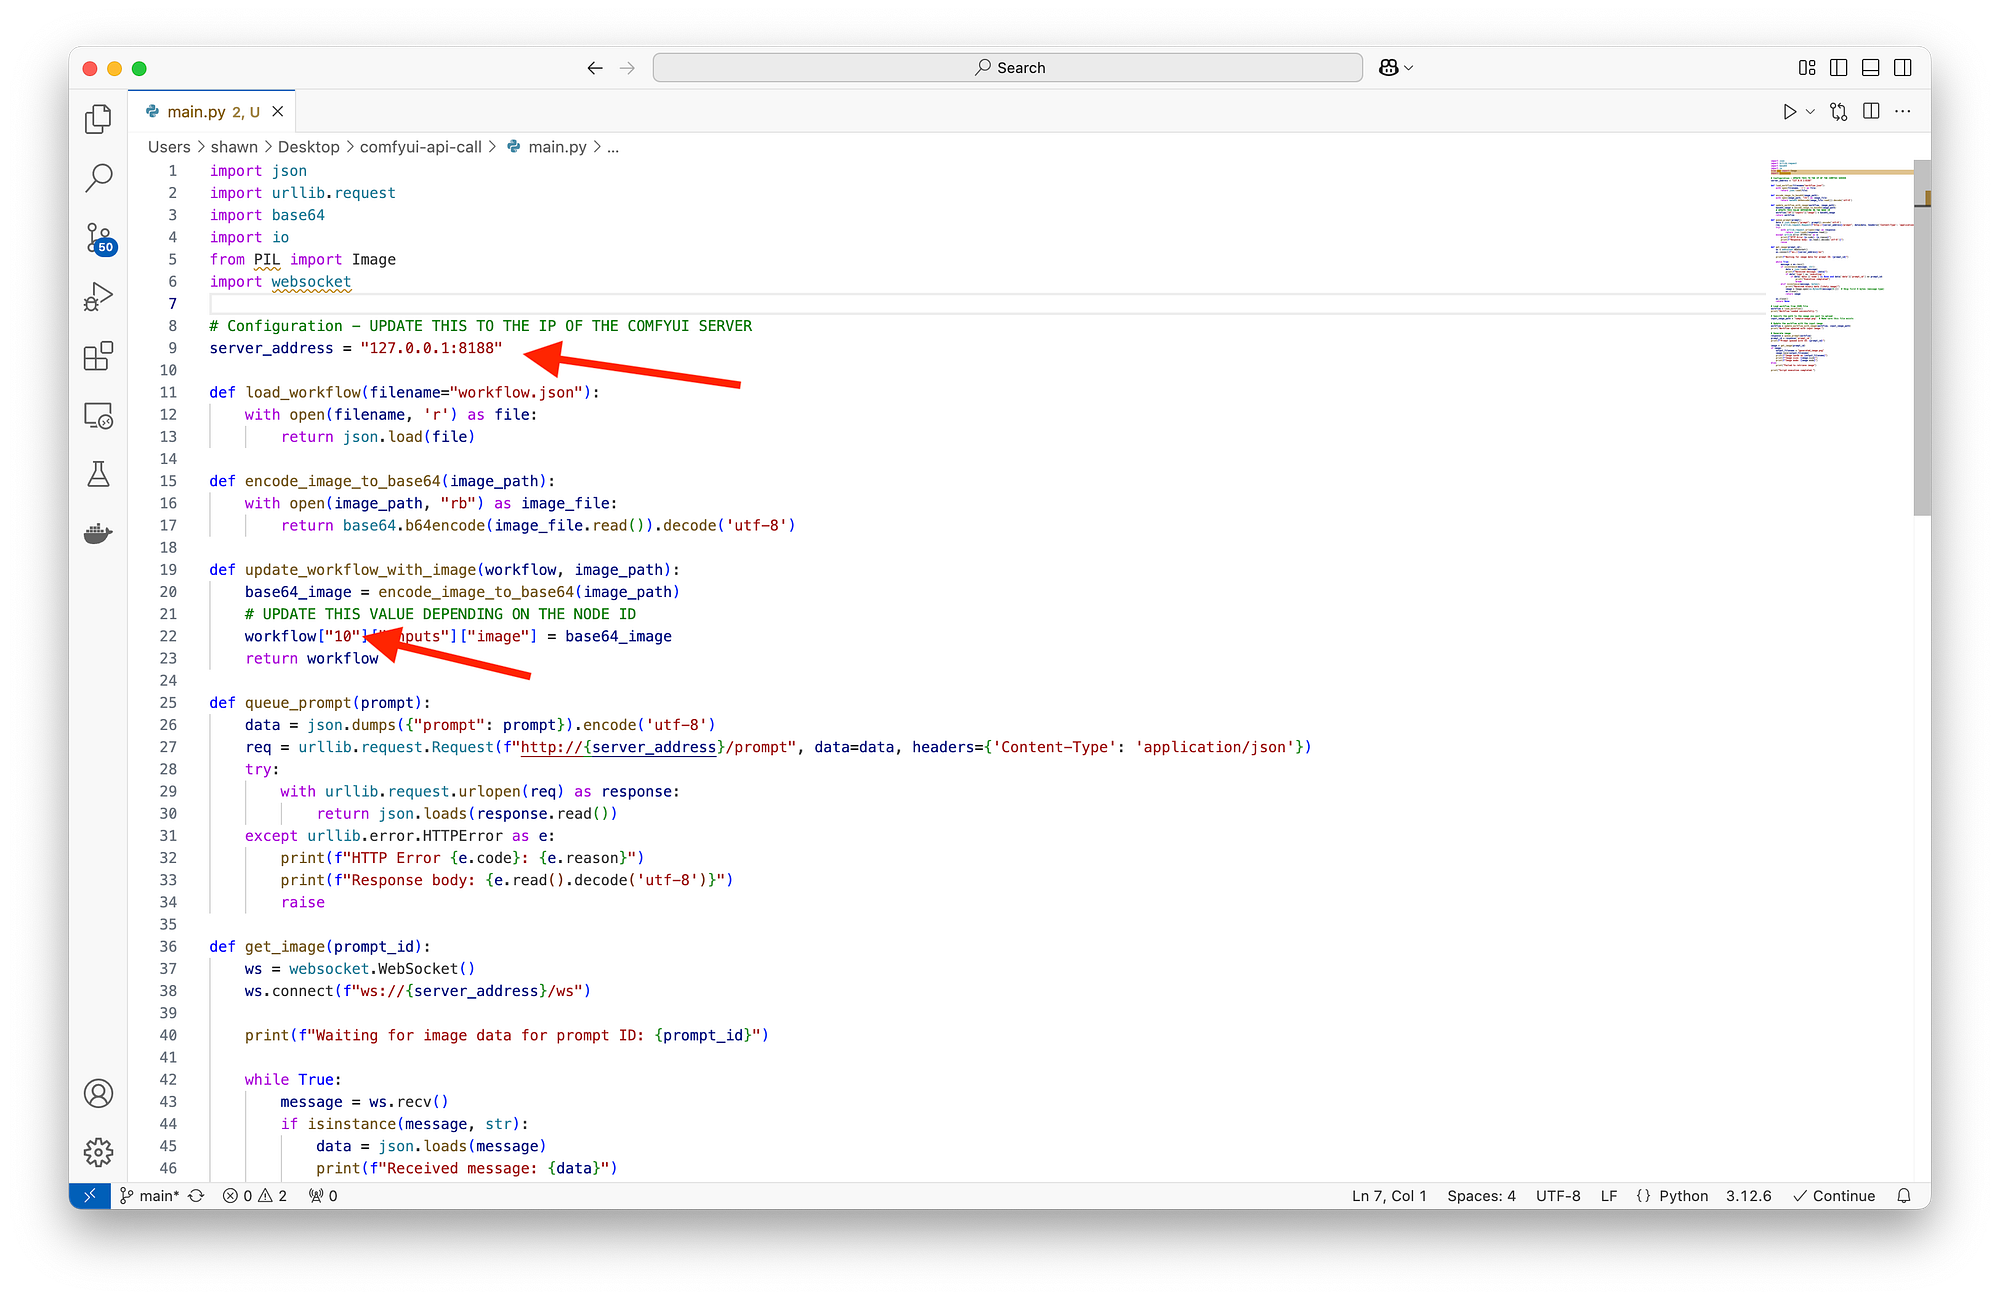
Task: Open Source Control with 50 badge
Action: pyautogui.click(x=98, y=238)
